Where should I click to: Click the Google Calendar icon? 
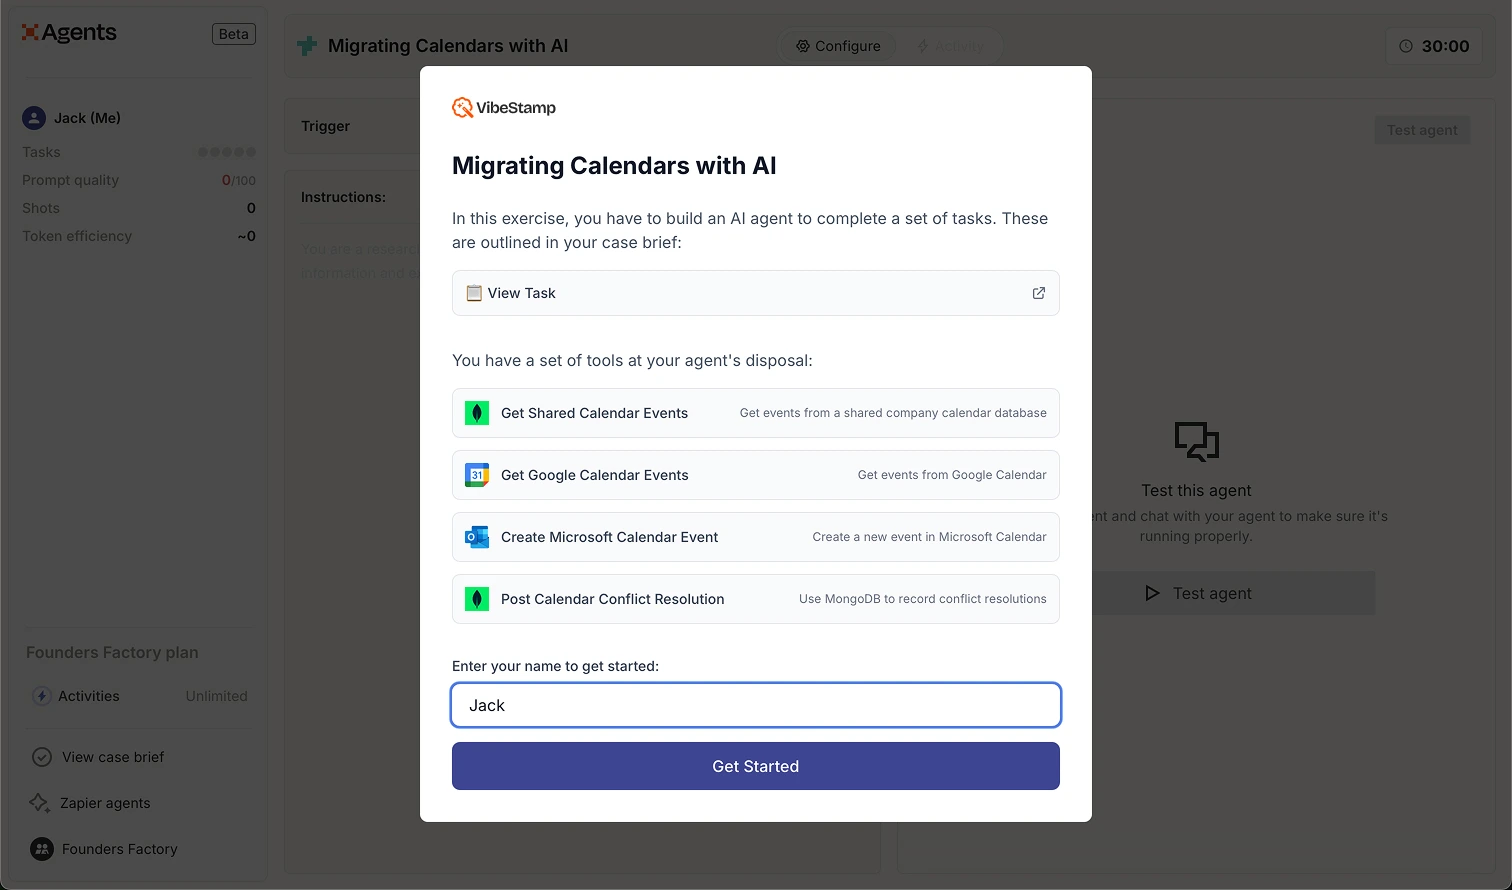pos(477,475)
